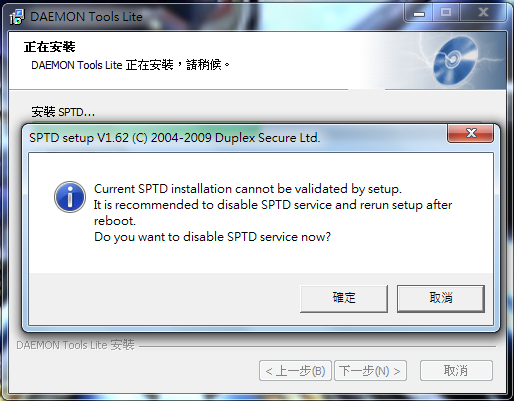Viewport: 514px width, 401px height.
Task: Close the DAEMON Tools Lite installer window
Action: coord(483,13)
